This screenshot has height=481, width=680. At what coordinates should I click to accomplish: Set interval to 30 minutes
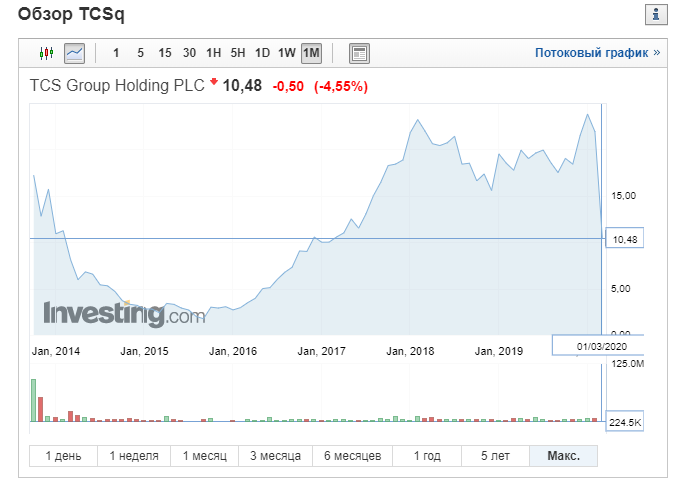point(189,53)
